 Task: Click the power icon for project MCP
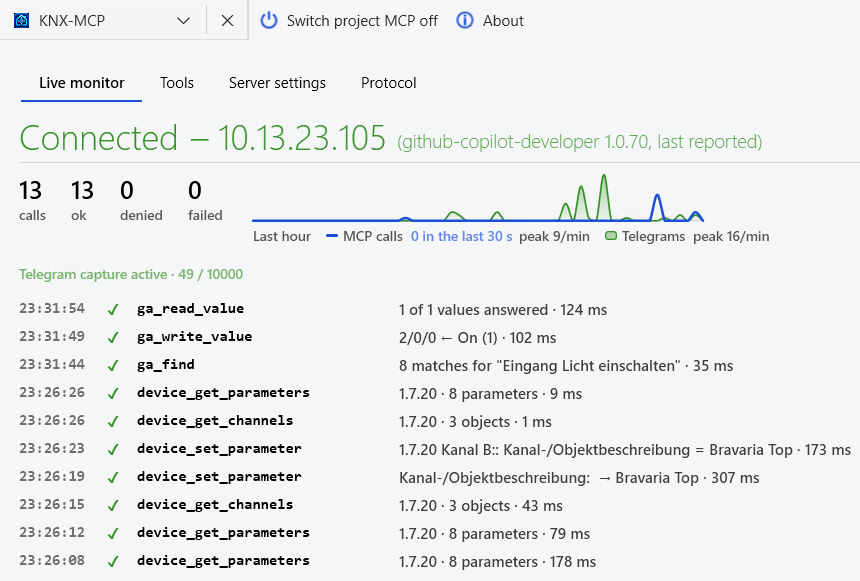[269, 21]
